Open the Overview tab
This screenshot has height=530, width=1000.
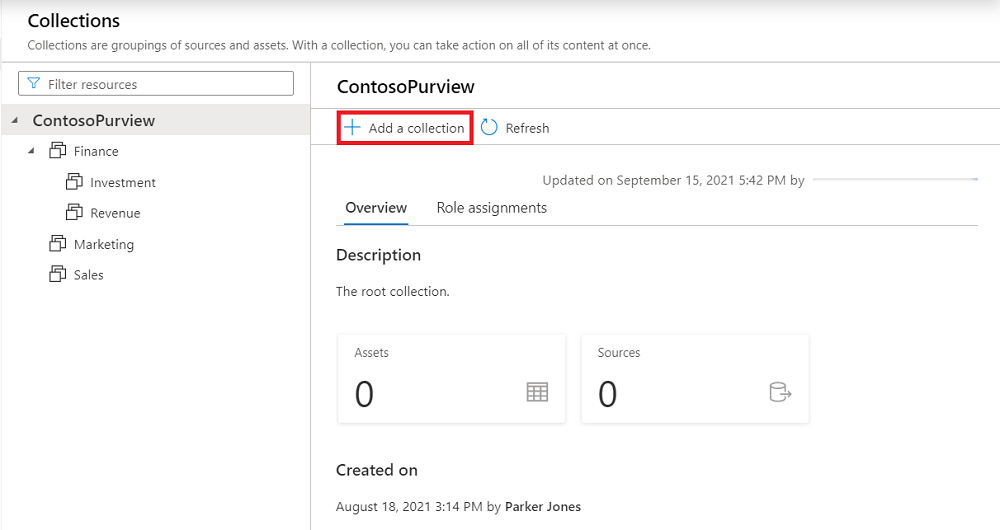click(376, 208)
